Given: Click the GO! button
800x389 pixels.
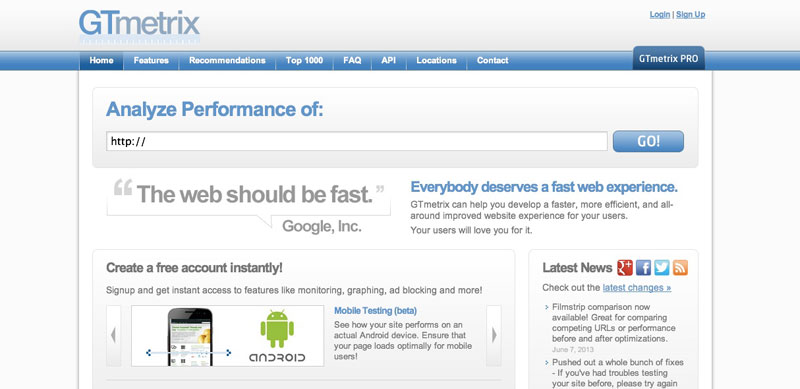Looking at the screenshot, I should pyautogui.click(x=648, y=141).
